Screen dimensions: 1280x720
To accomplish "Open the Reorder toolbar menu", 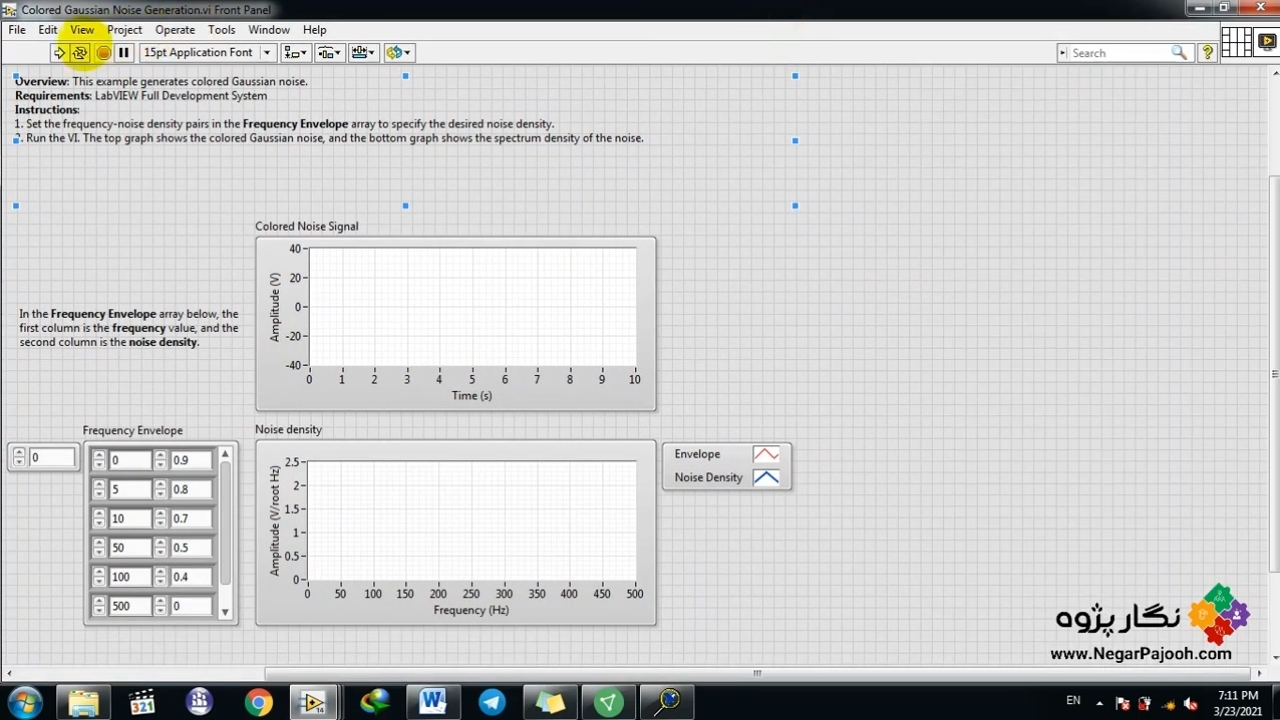I will point(398,53).
